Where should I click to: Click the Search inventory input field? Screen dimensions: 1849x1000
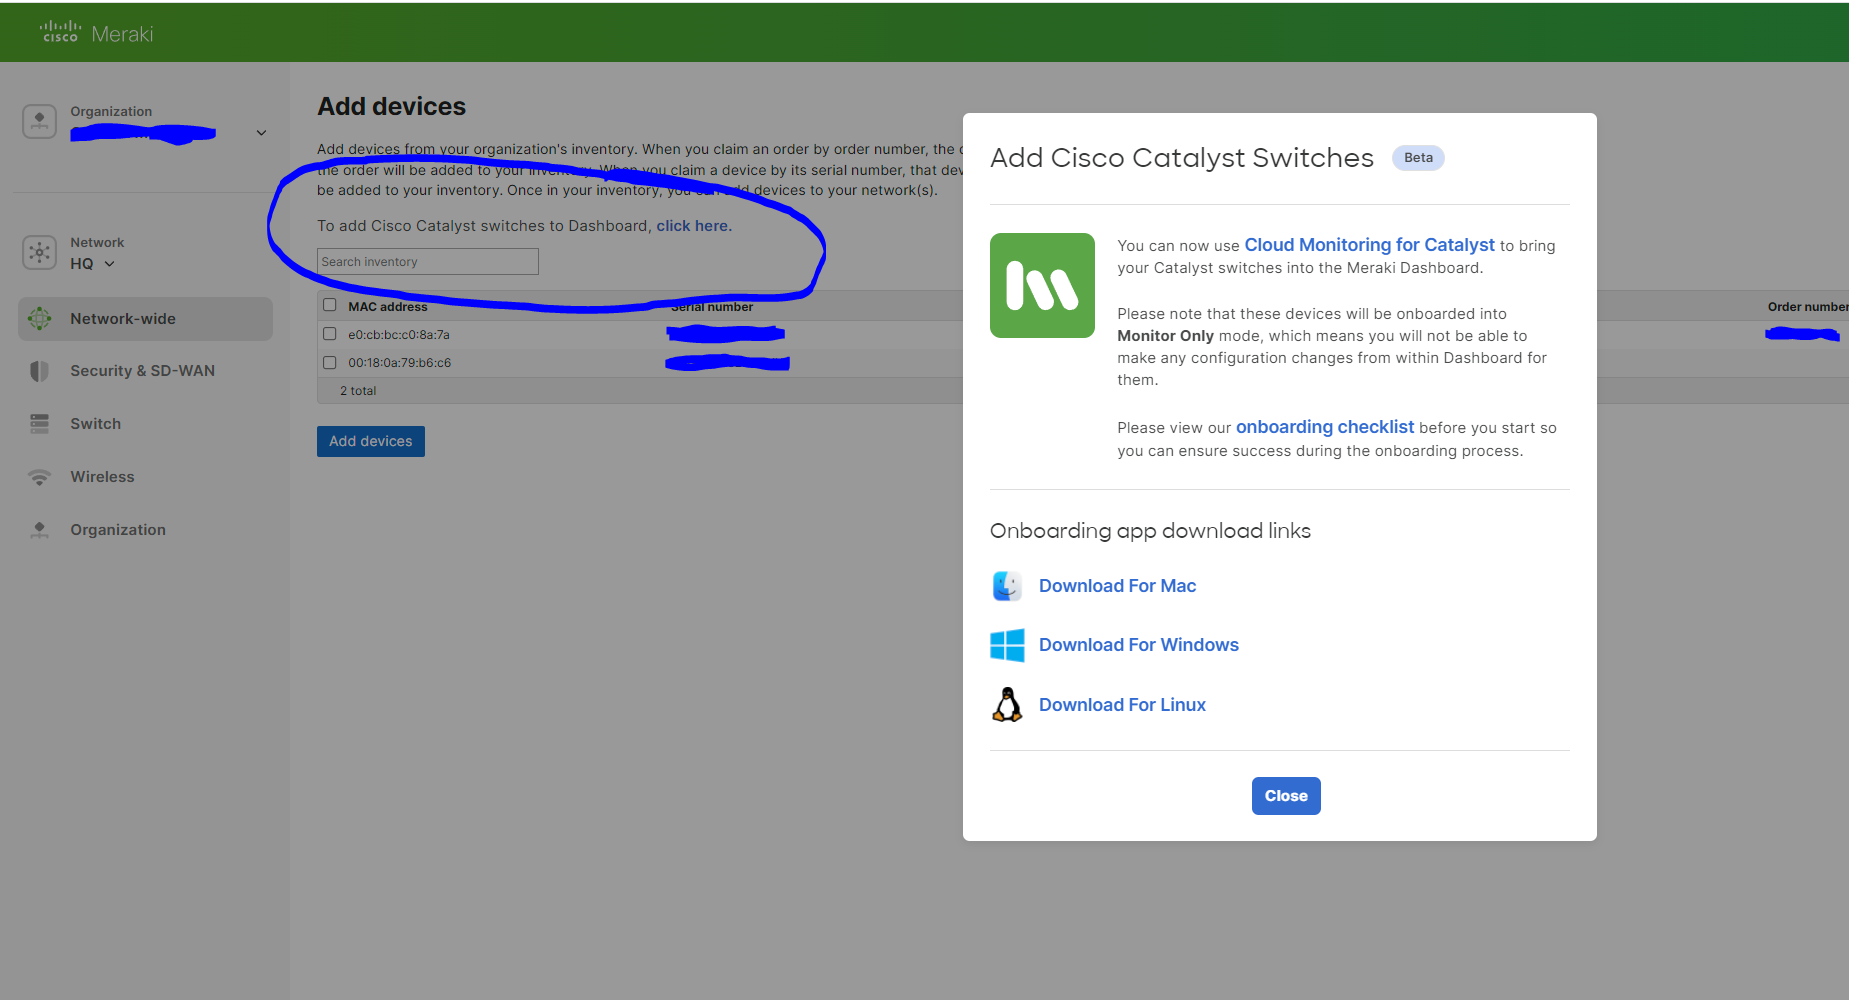[x=427, y=261]
